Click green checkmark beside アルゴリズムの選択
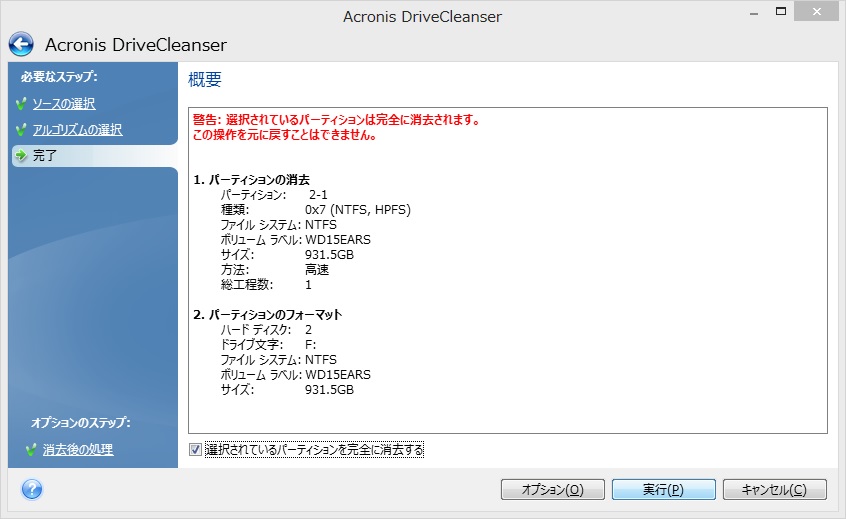The height and width of the screenshot is (519, 846). click(x=21, y=129)
